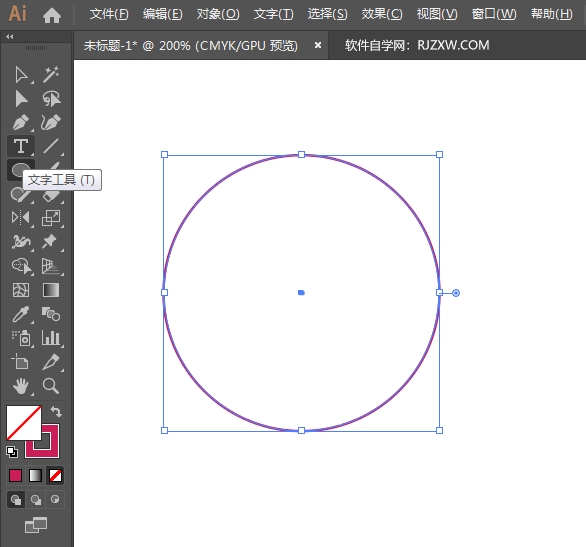Choose the Gradient tool

[51, 290]
